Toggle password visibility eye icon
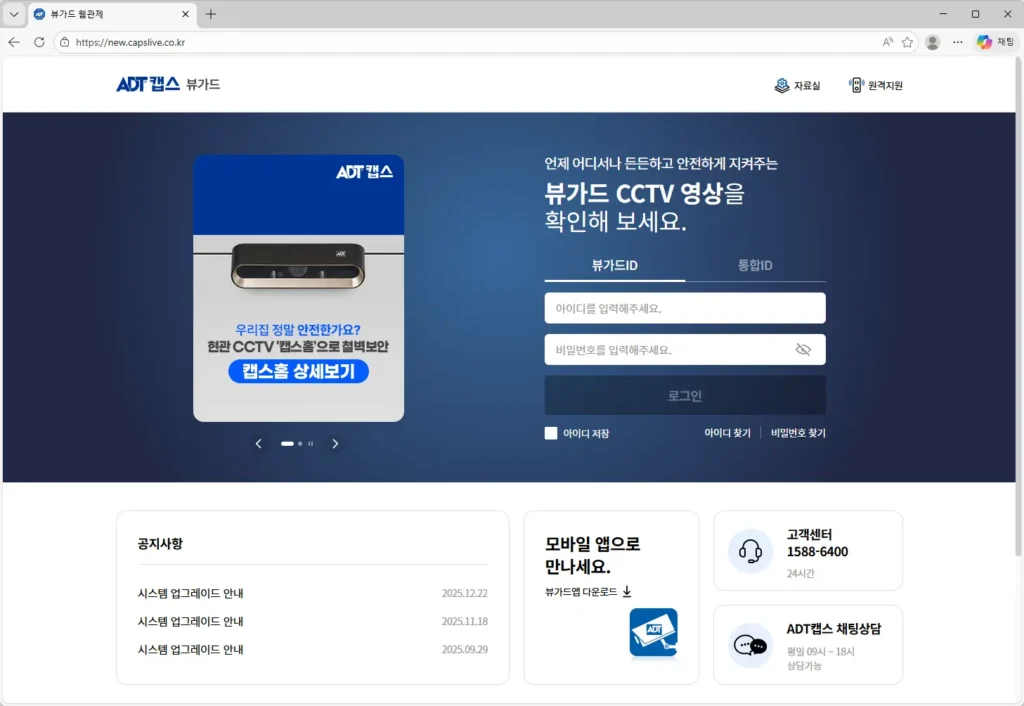The height and width of the screenshot is (706, 1024). [x=802, y=350]
